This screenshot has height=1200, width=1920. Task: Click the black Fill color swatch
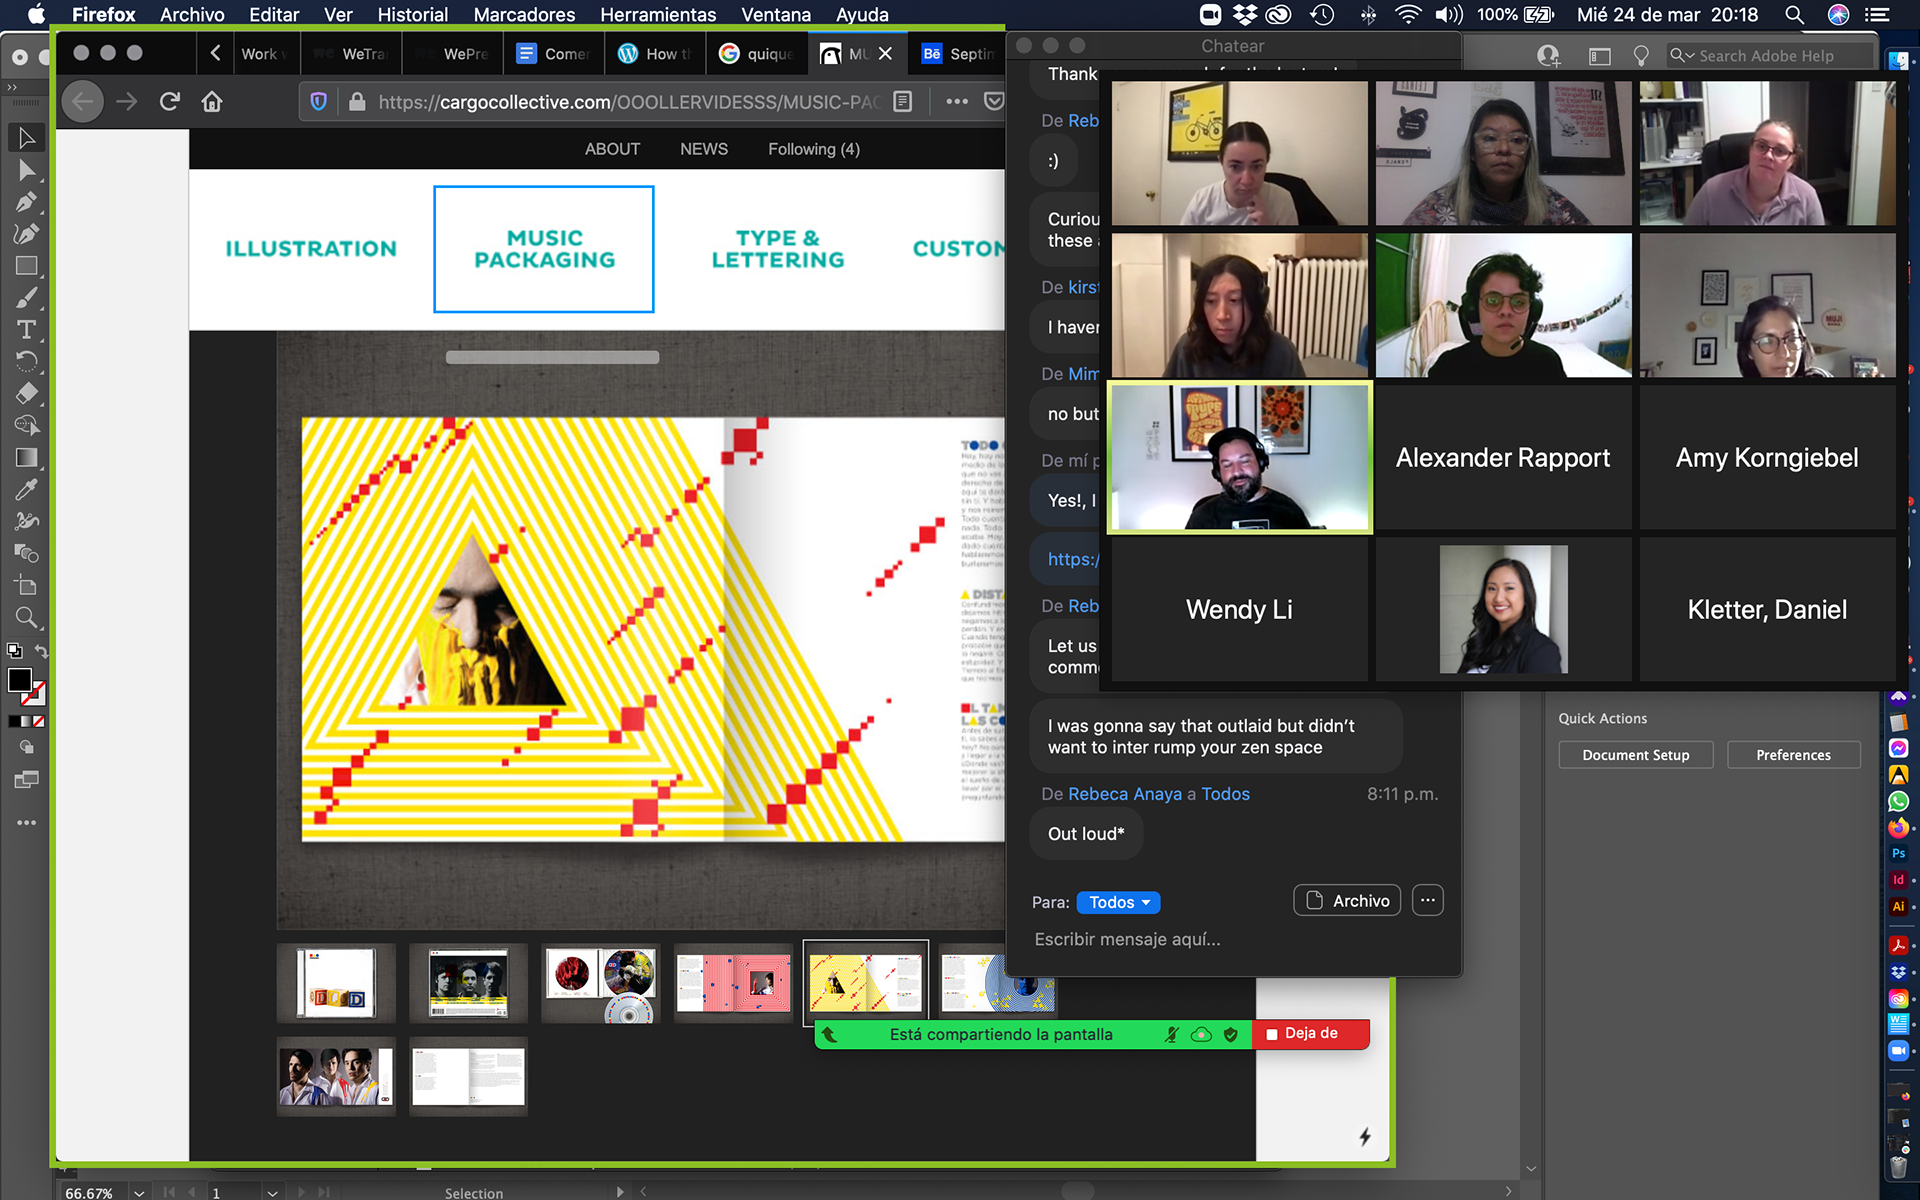coord(19,680)
